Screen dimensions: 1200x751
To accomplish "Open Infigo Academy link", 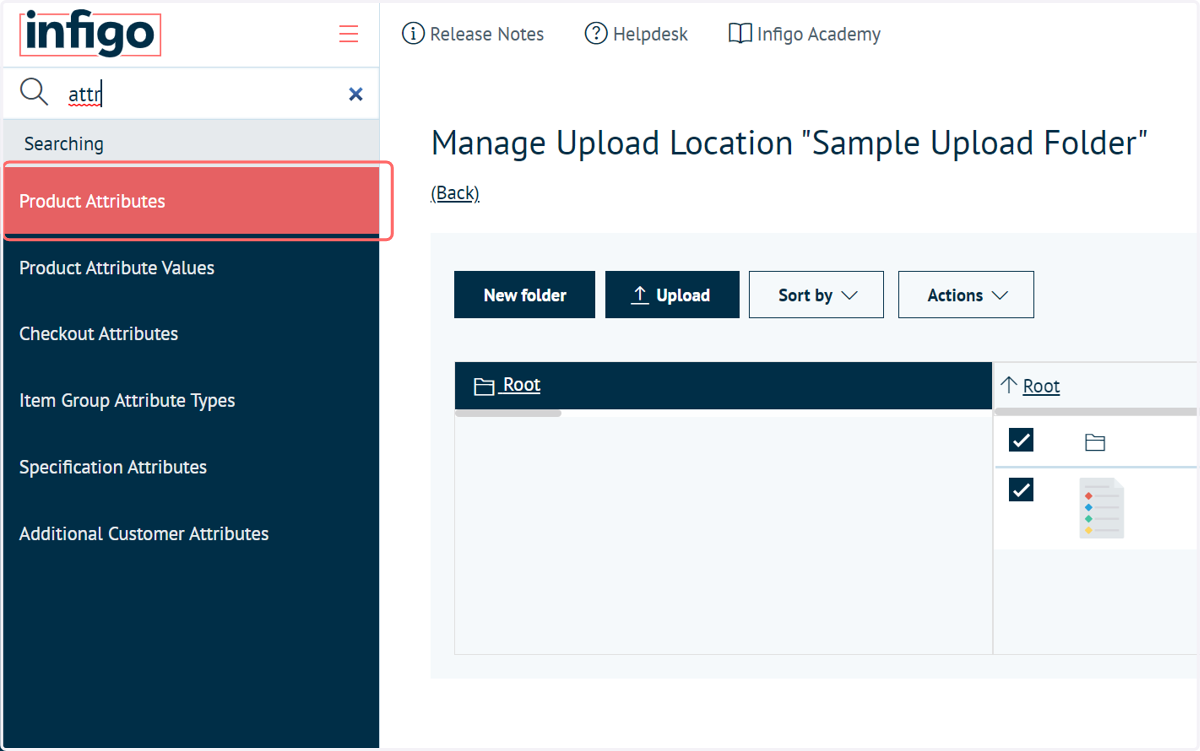I will coord(804,34).
